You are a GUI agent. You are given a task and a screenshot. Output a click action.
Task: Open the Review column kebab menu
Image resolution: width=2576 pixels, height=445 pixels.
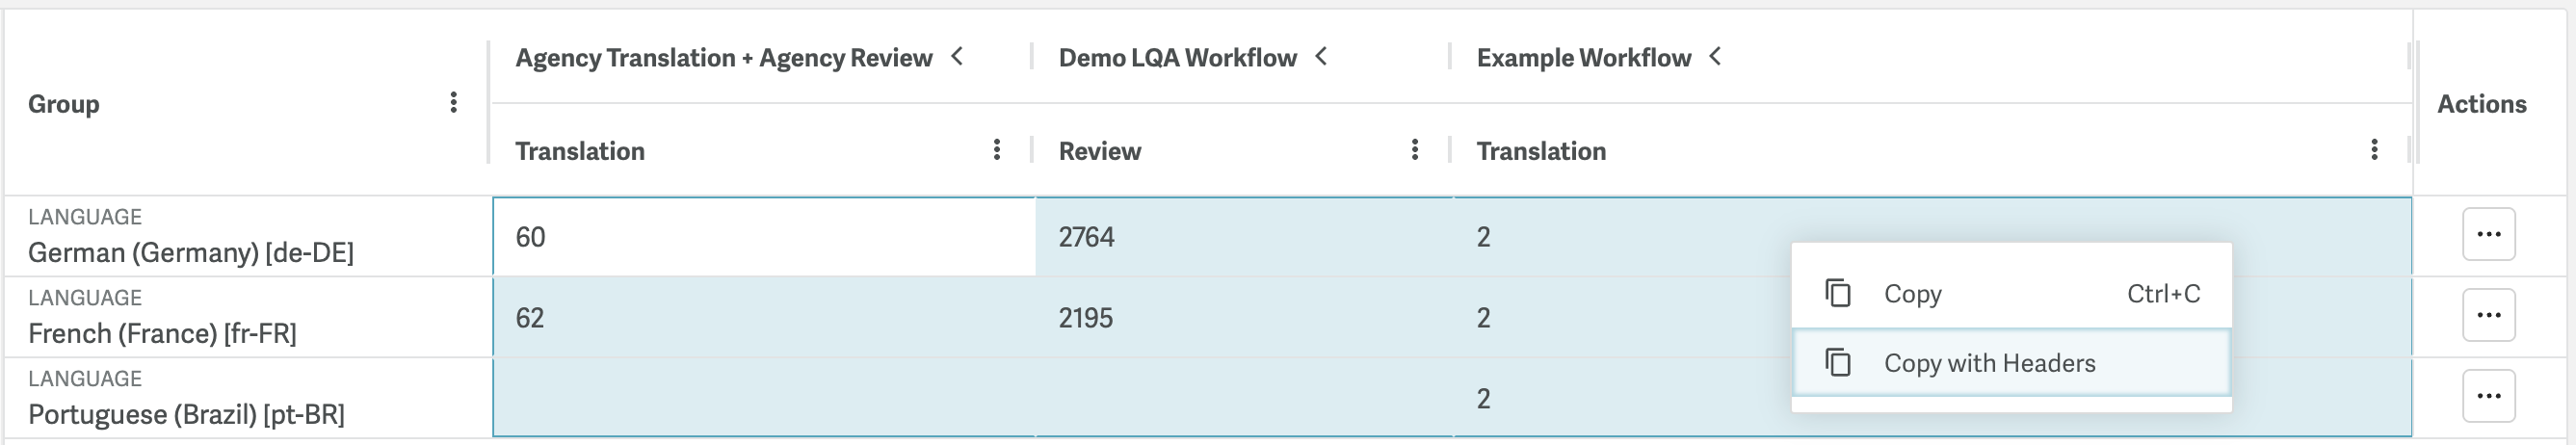(1414, 150)
